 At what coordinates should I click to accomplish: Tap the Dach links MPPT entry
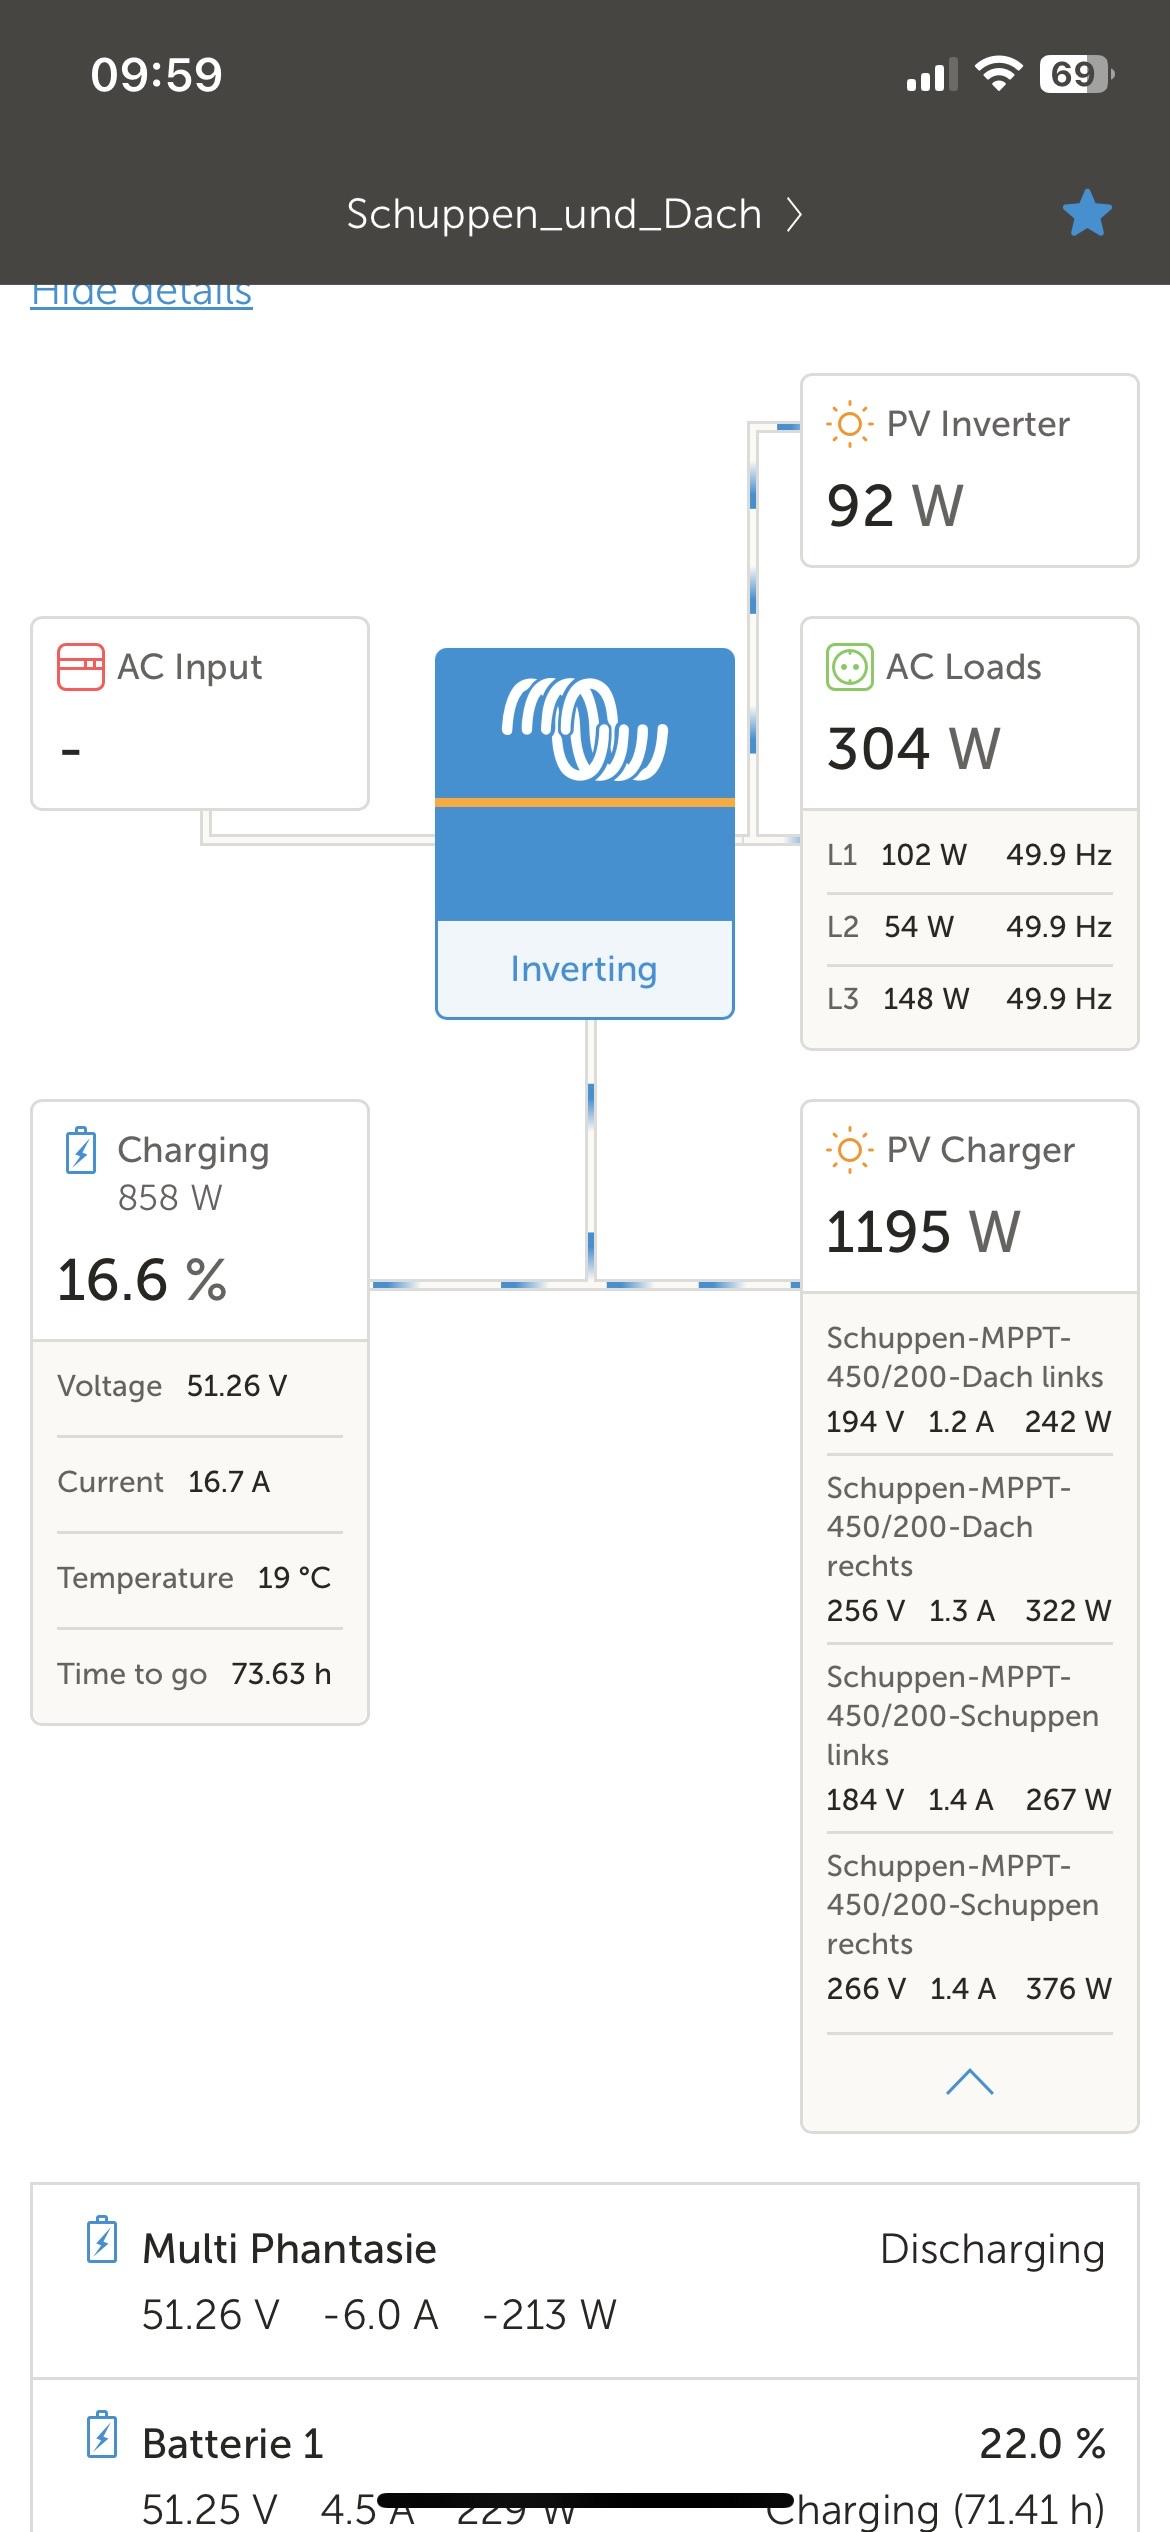pyautogui.click(x=968, y=1377)
